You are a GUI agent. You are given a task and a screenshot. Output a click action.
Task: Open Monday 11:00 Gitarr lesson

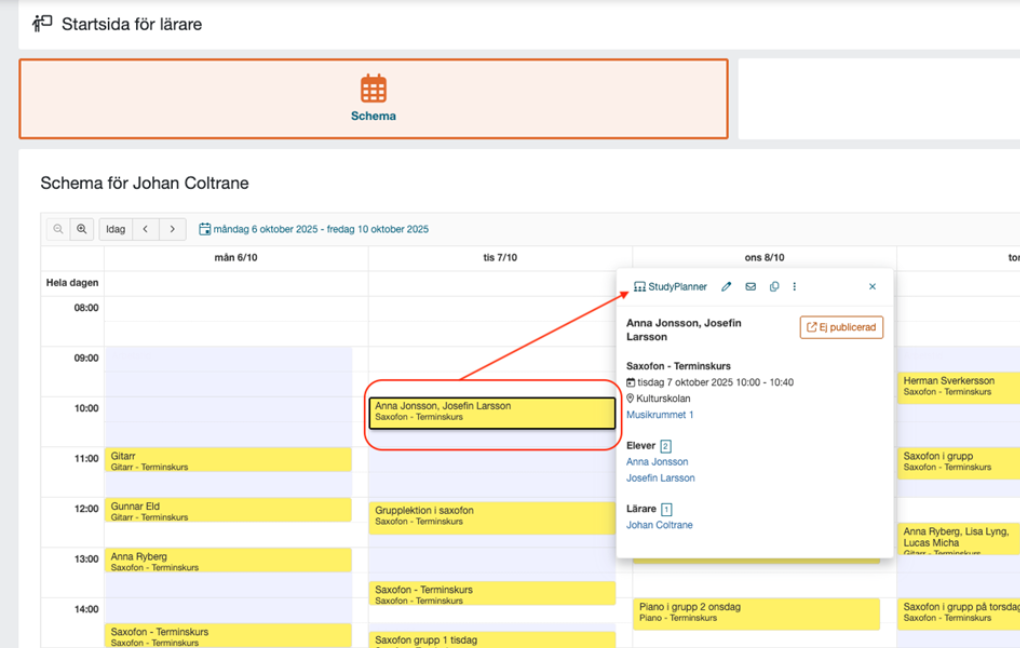pos(228,459)
